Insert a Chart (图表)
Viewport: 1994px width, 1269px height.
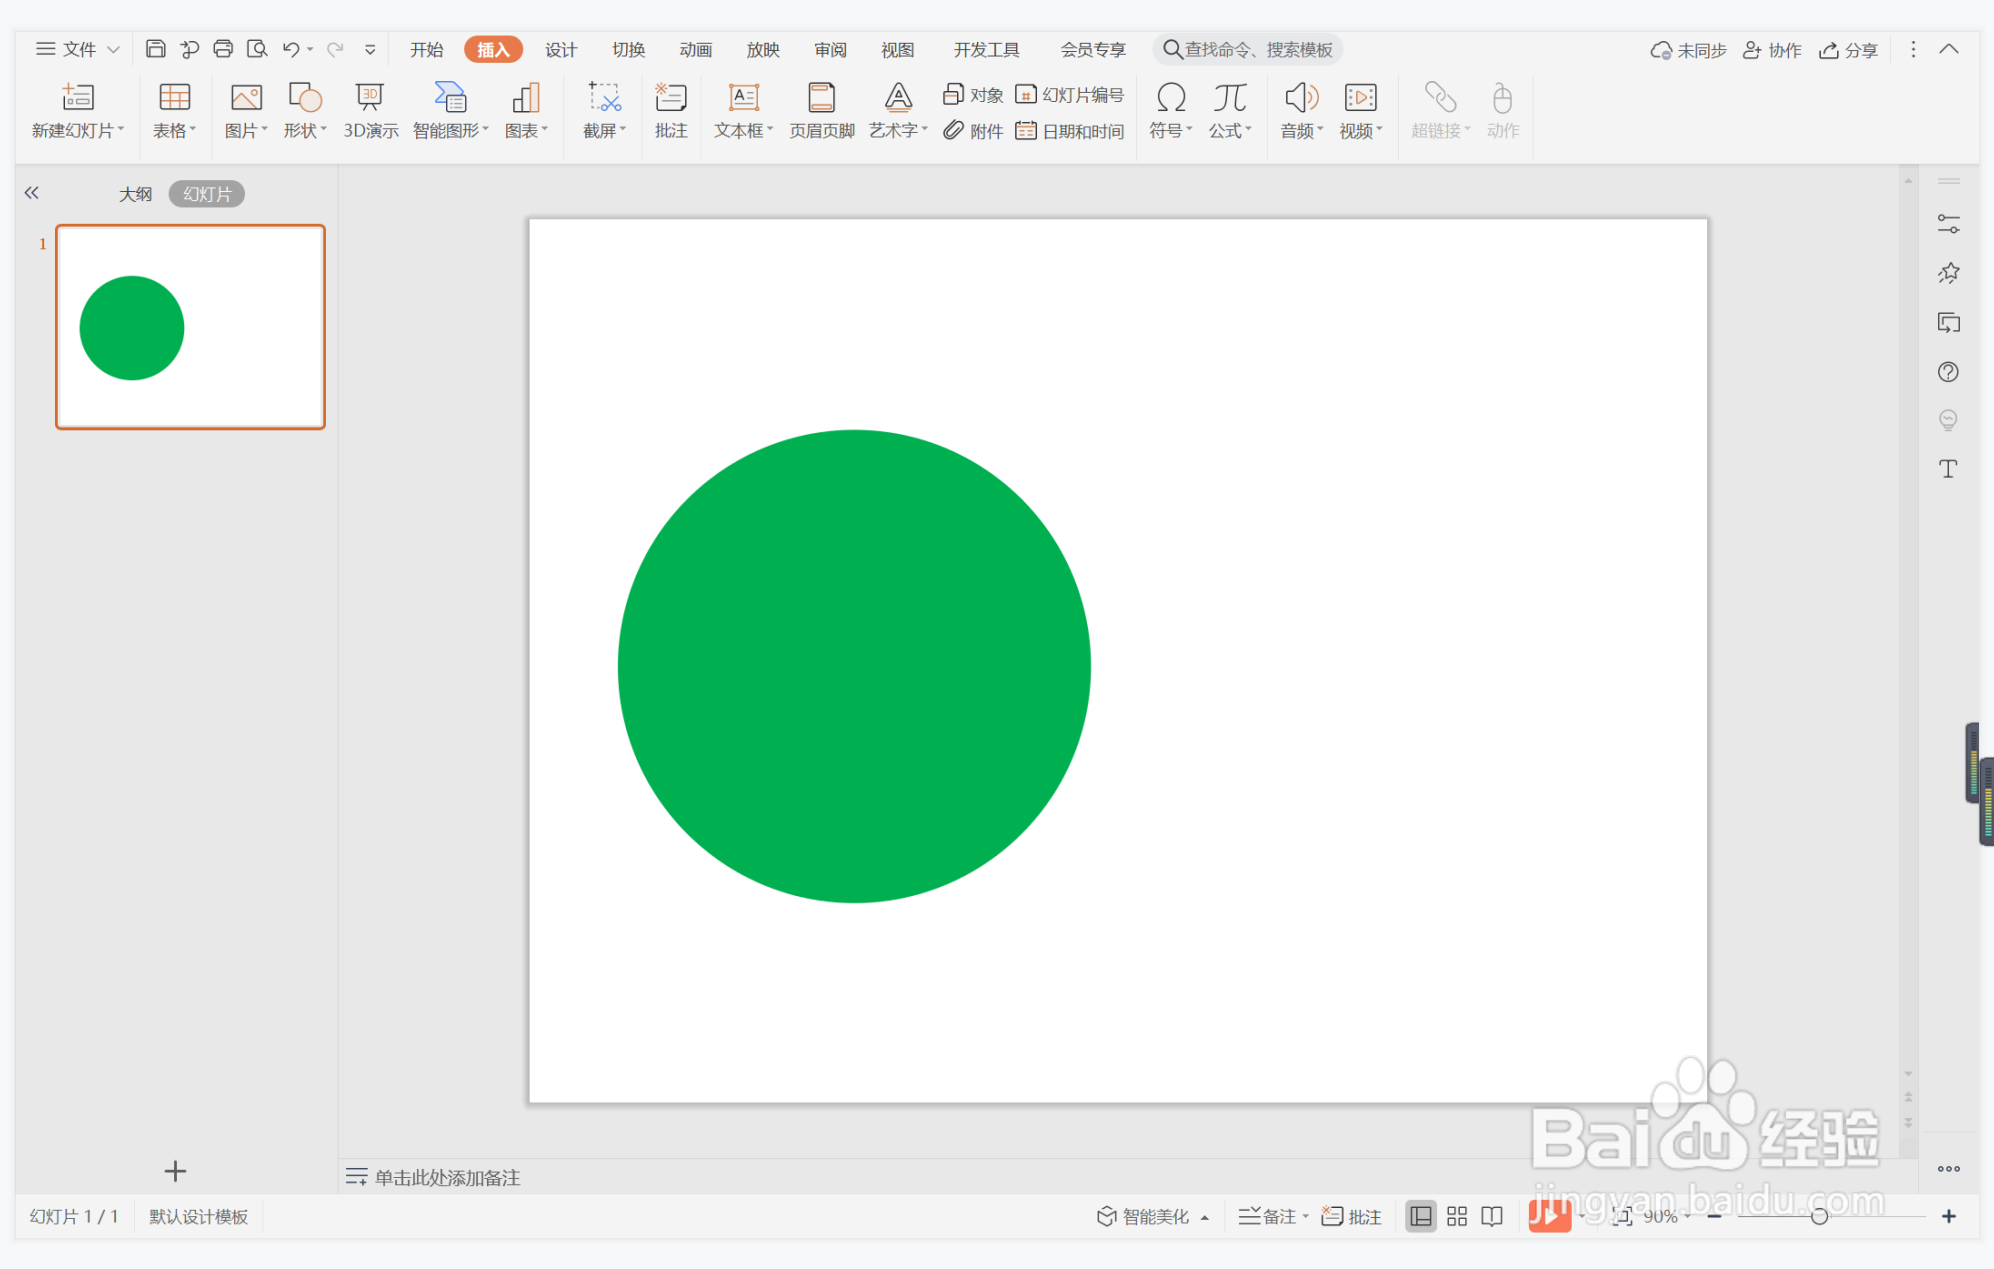tap(526, 111)
